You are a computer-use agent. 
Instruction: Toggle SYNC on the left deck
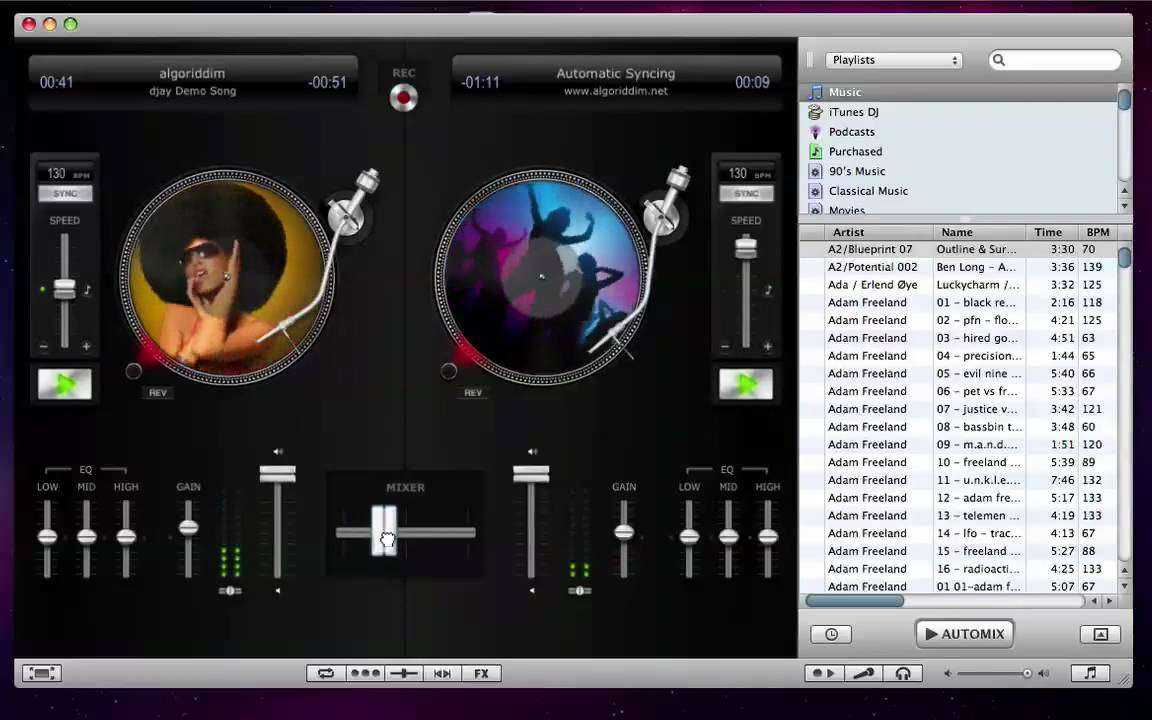point(65,194)
